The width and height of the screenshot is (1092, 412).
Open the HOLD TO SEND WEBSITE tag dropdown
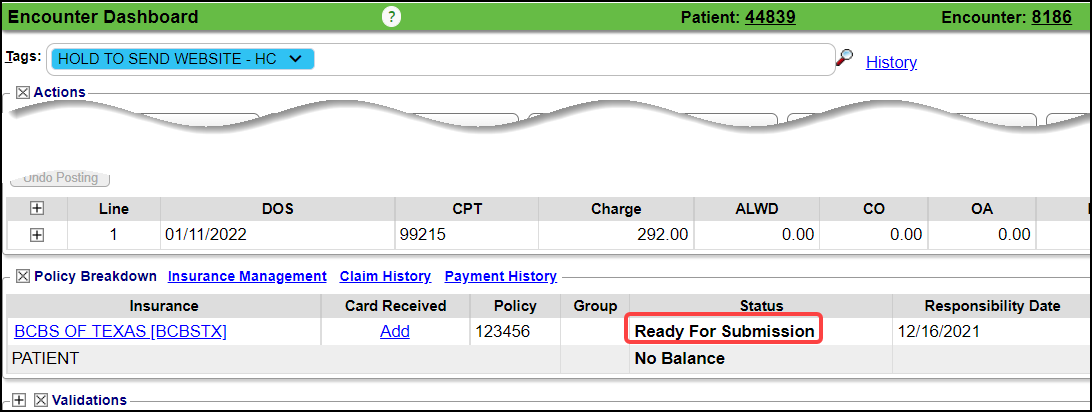pos(295,59)
